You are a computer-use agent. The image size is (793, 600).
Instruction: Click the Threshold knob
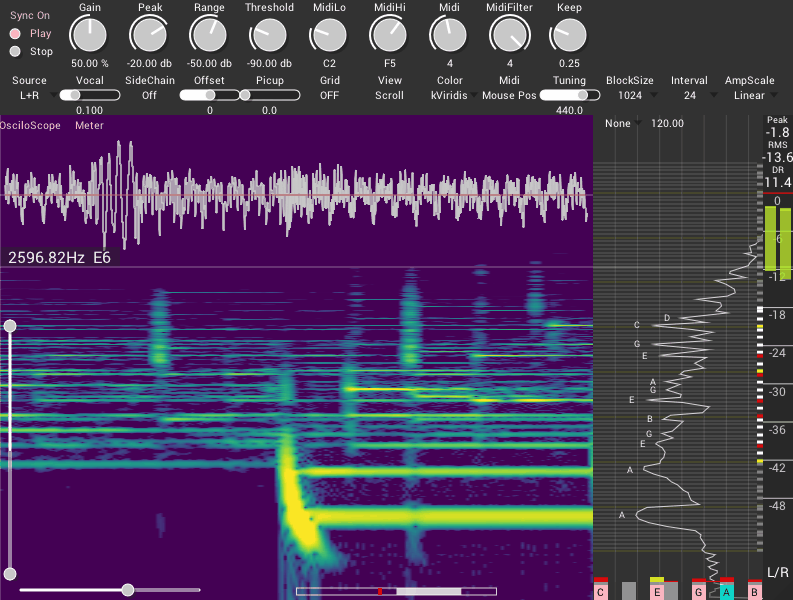(269, 35)
